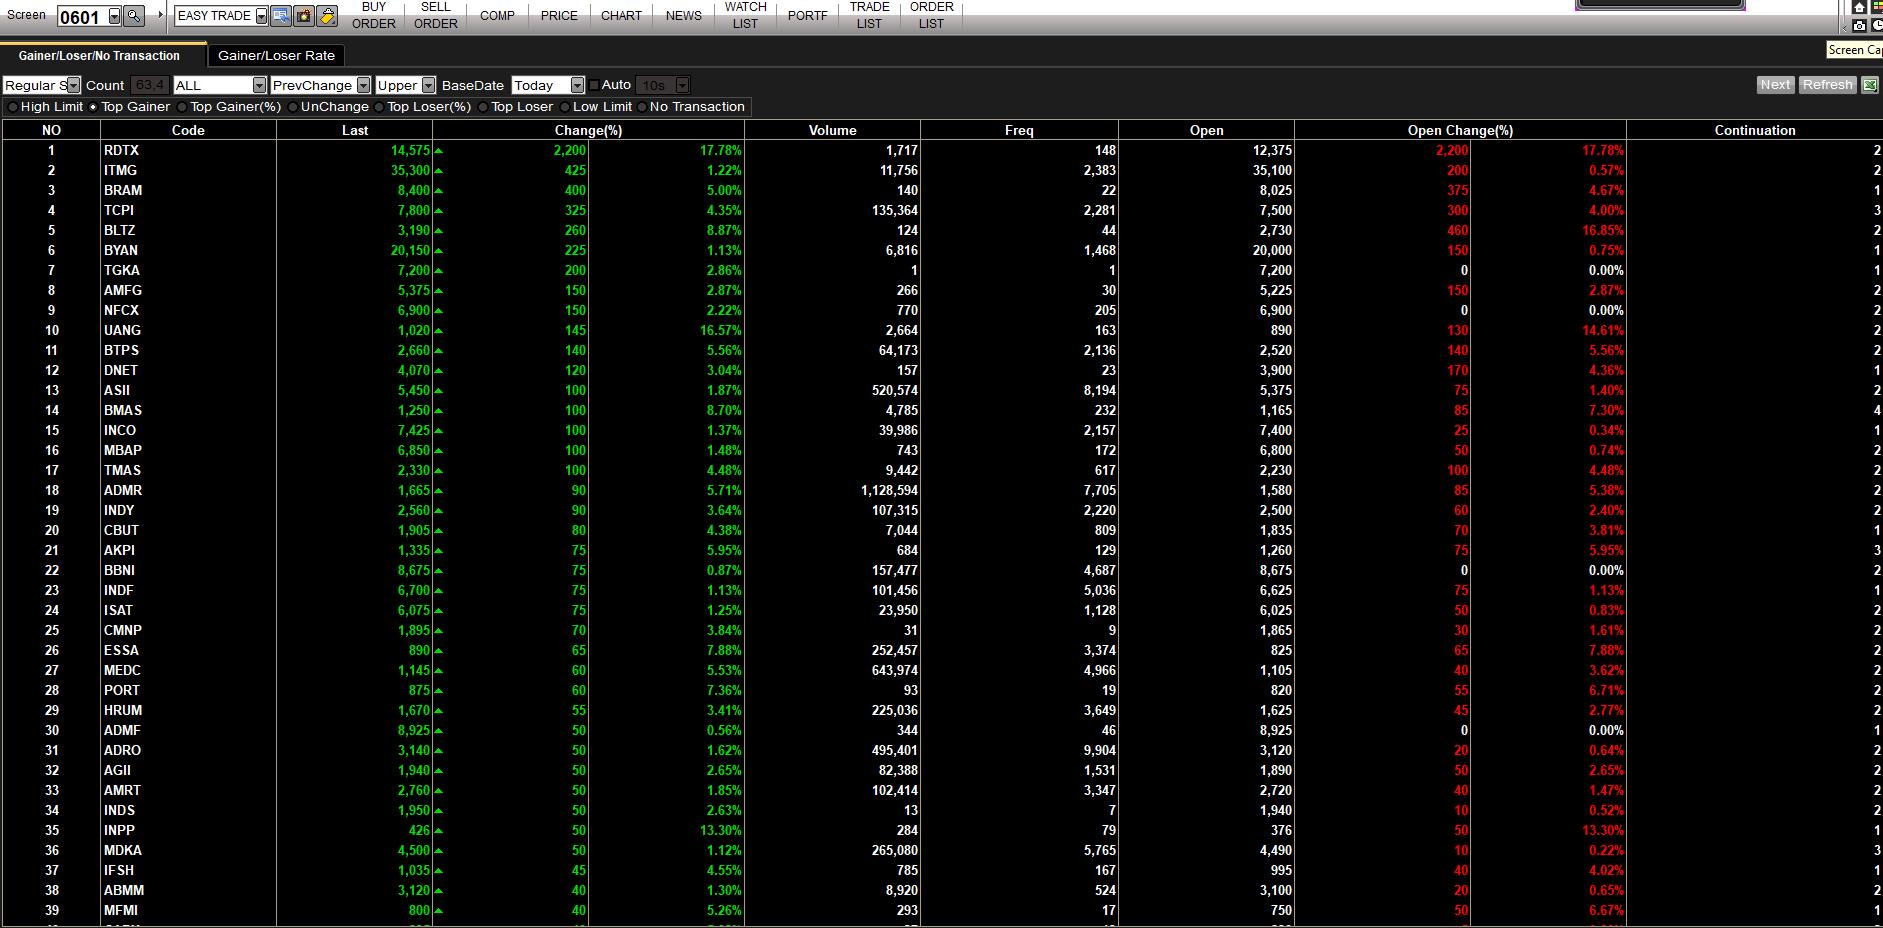Open the TRADE LIST menu
The height and width of the screenshot is (928, 1883).
(869, 15)
